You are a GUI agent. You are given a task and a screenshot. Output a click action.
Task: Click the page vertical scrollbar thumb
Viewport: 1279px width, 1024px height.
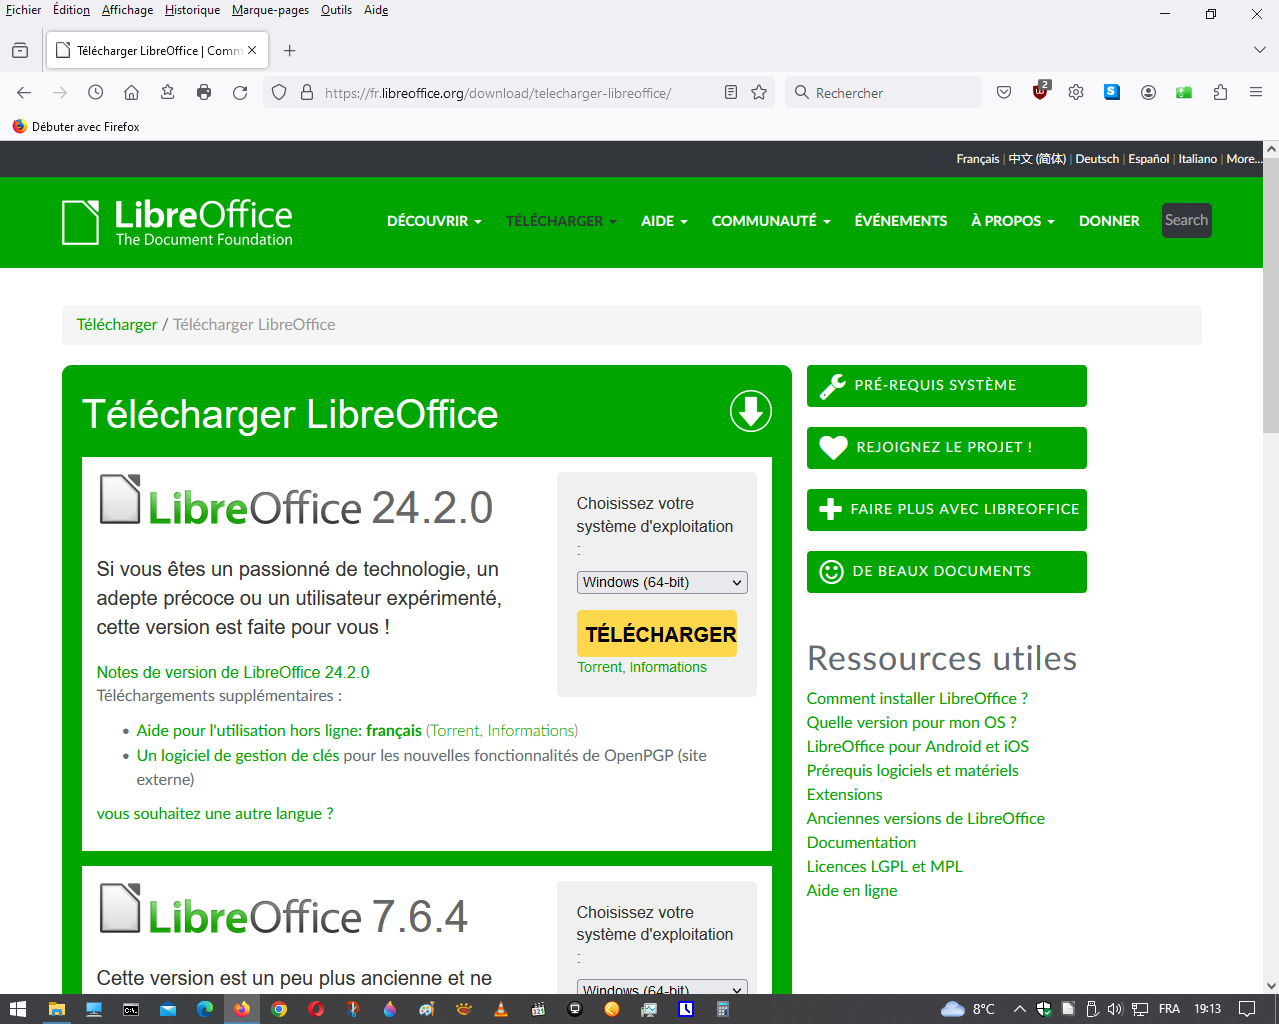1271,295
